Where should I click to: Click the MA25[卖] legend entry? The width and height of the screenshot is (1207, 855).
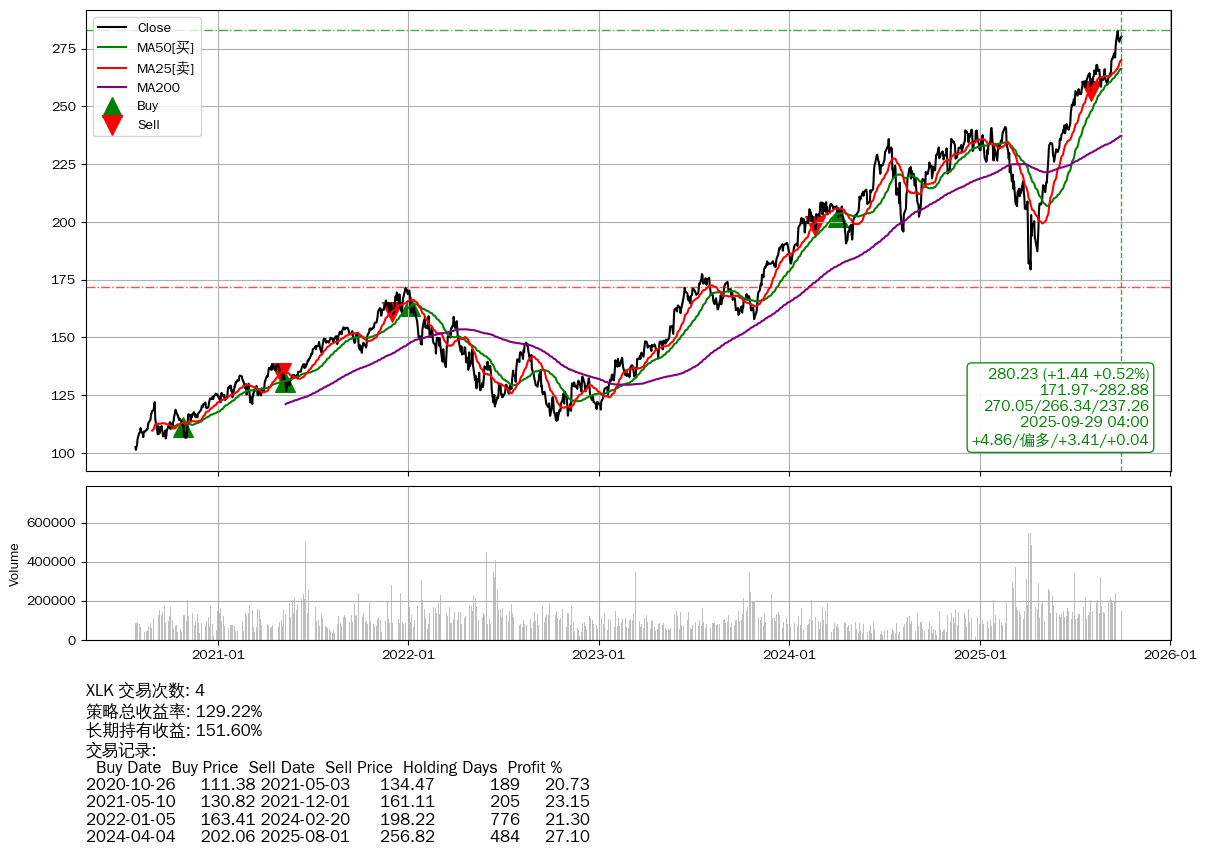point(165,68)
